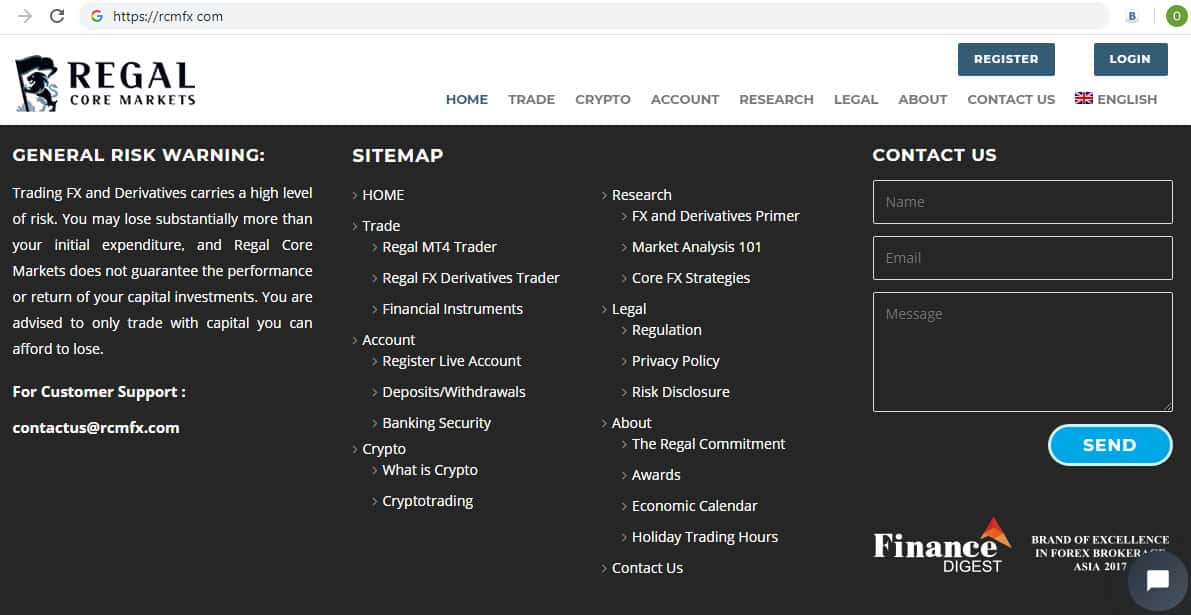Click the Google icon in the address bar

point(96,16)
